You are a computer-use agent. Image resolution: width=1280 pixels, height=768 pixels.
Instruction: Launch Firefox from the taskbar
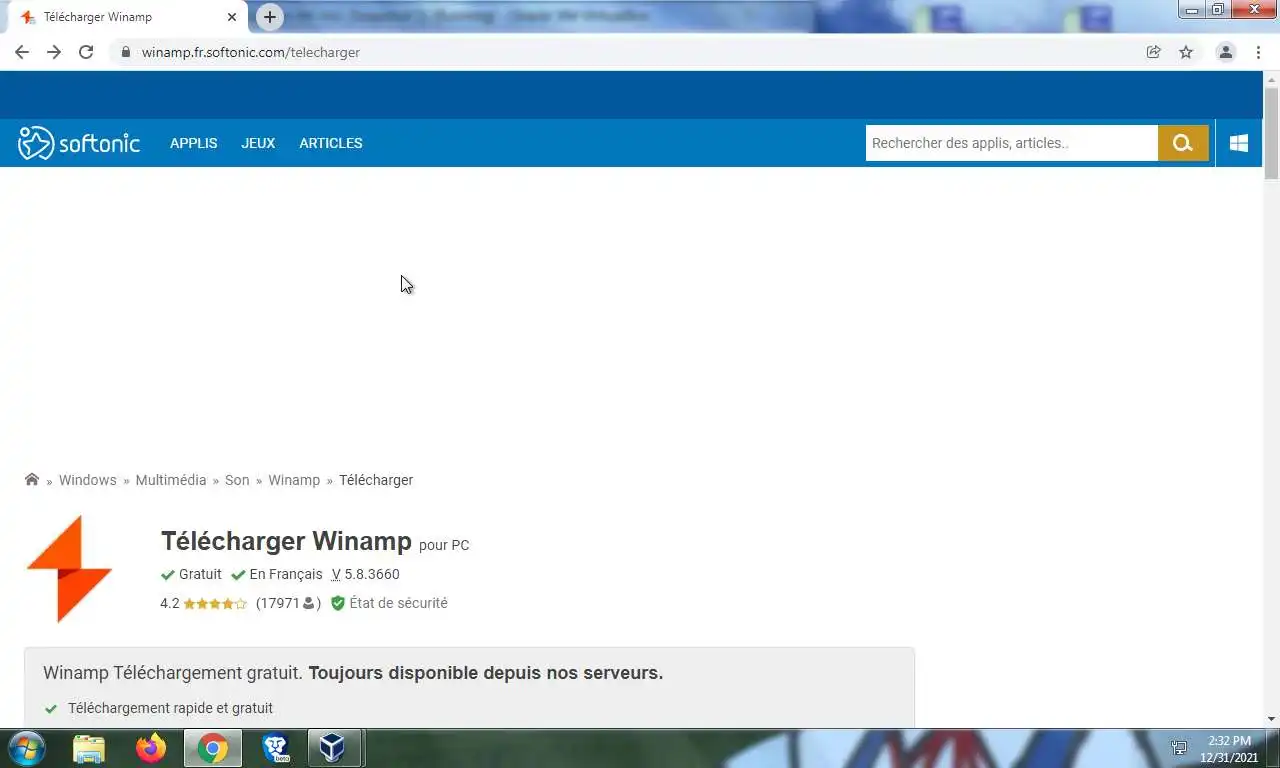click(151, 748)
